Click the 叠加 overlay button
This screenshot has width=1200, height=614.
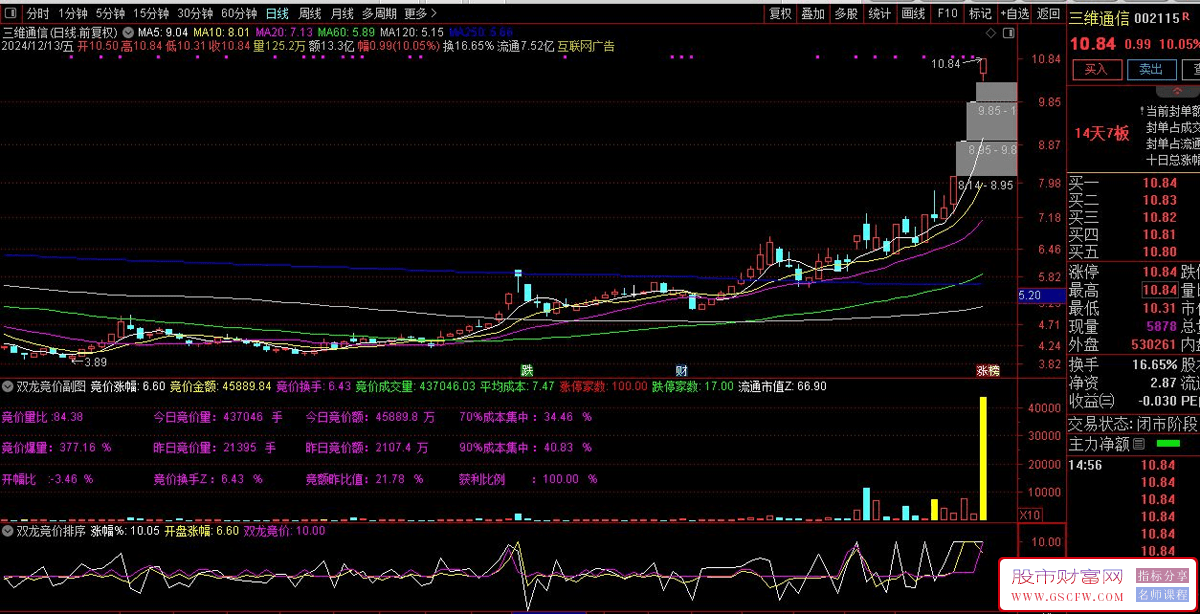(813, 14)
